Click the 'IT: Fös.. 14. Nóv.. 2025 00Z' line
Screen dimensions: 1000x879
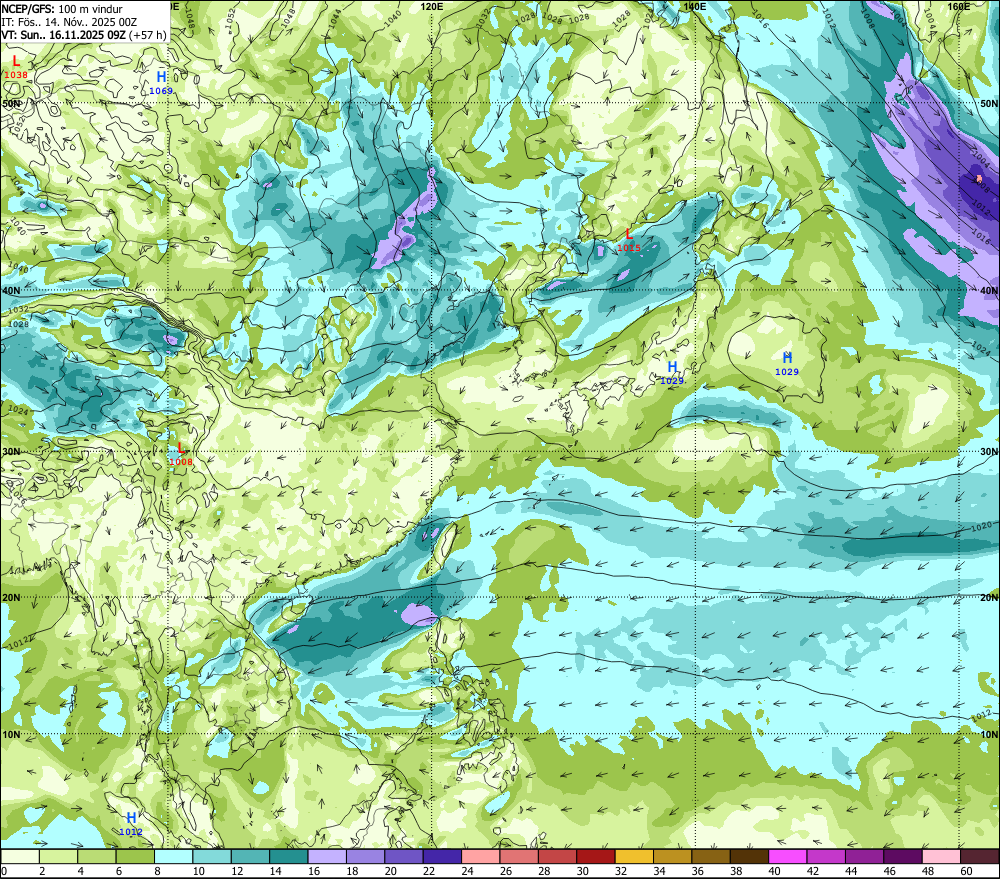pyautogui.click(x=69, y=22)
